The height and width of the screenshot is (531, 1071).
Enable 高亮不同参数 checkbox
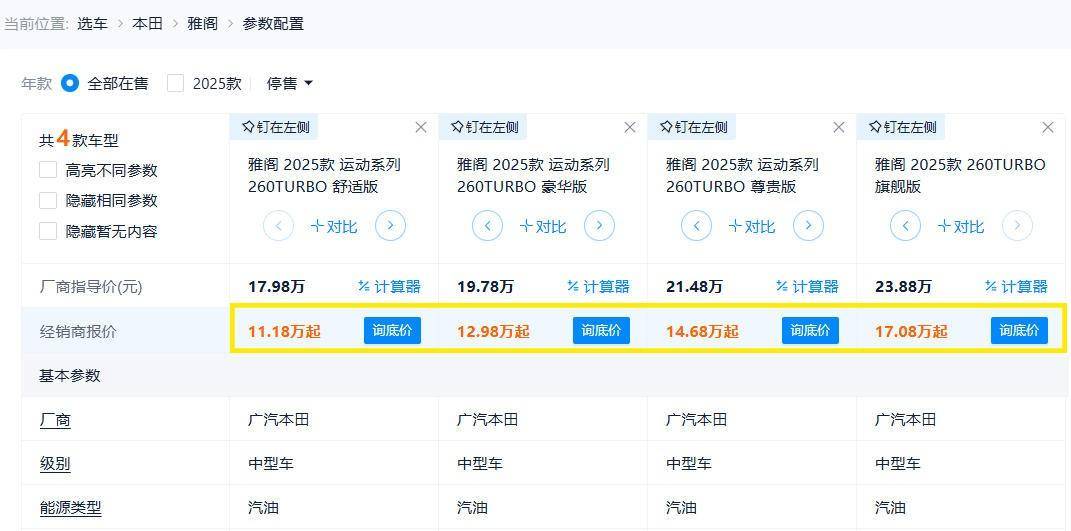click(x=48, y=170)
